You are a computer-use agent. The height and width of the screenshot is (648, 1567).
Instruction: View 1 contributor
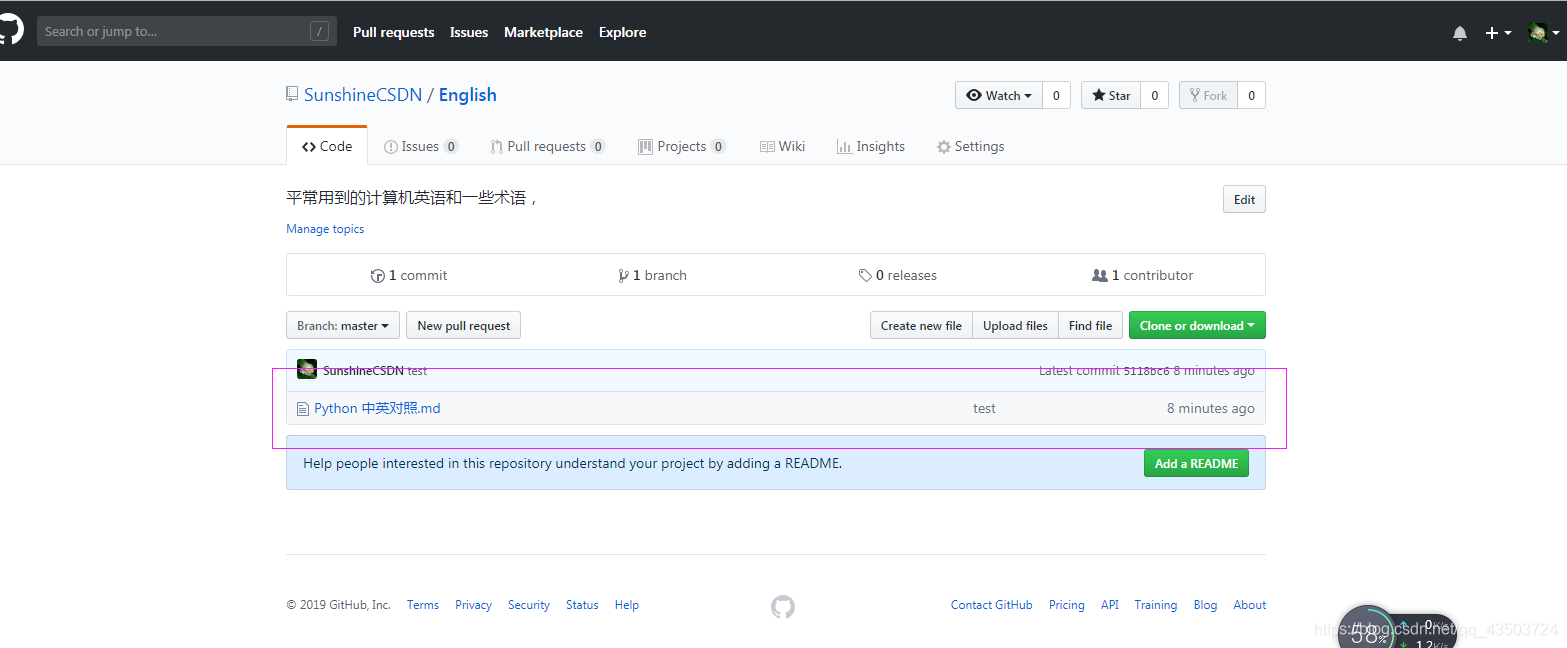click(1143, 275)
